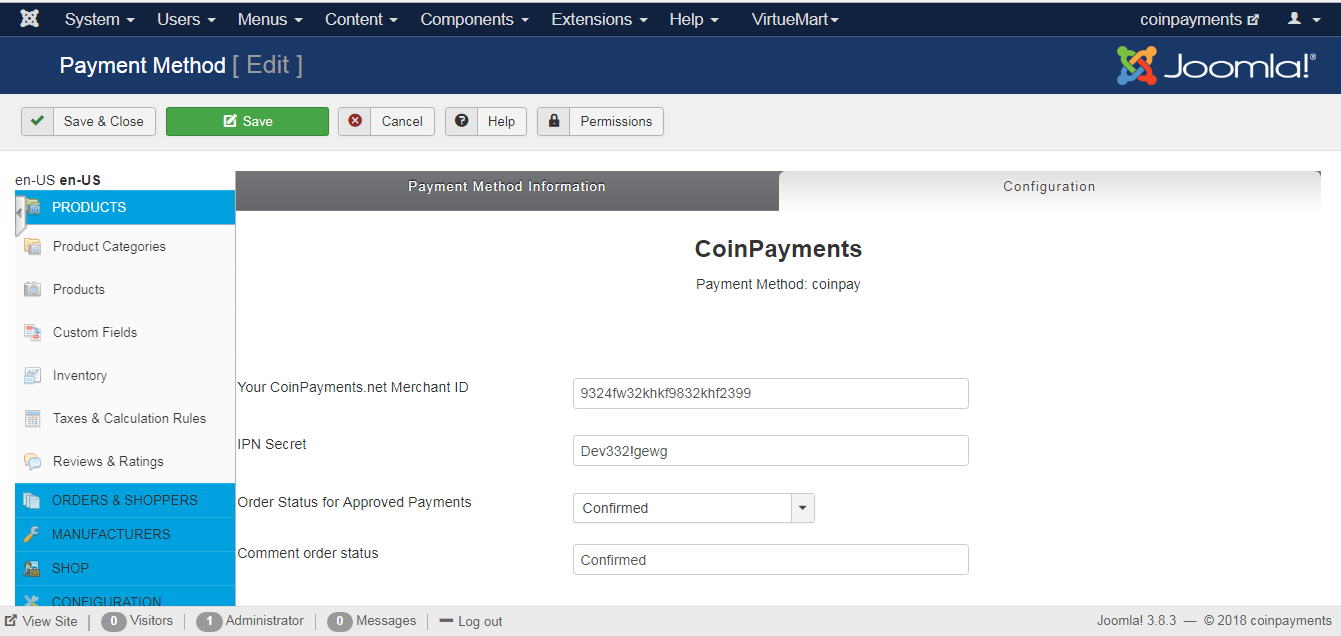Expand the ORDERS & SHOPPERS section

point(125,500)
